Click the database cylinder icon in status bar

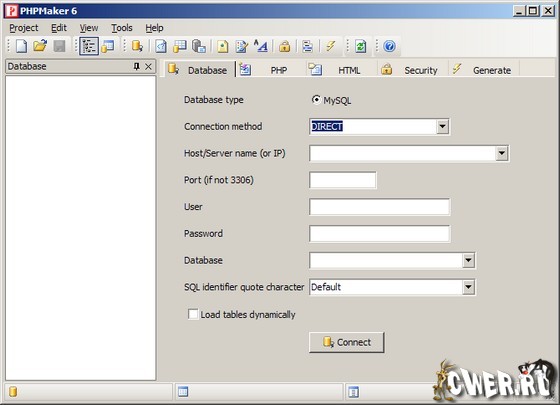click(13, 392)
